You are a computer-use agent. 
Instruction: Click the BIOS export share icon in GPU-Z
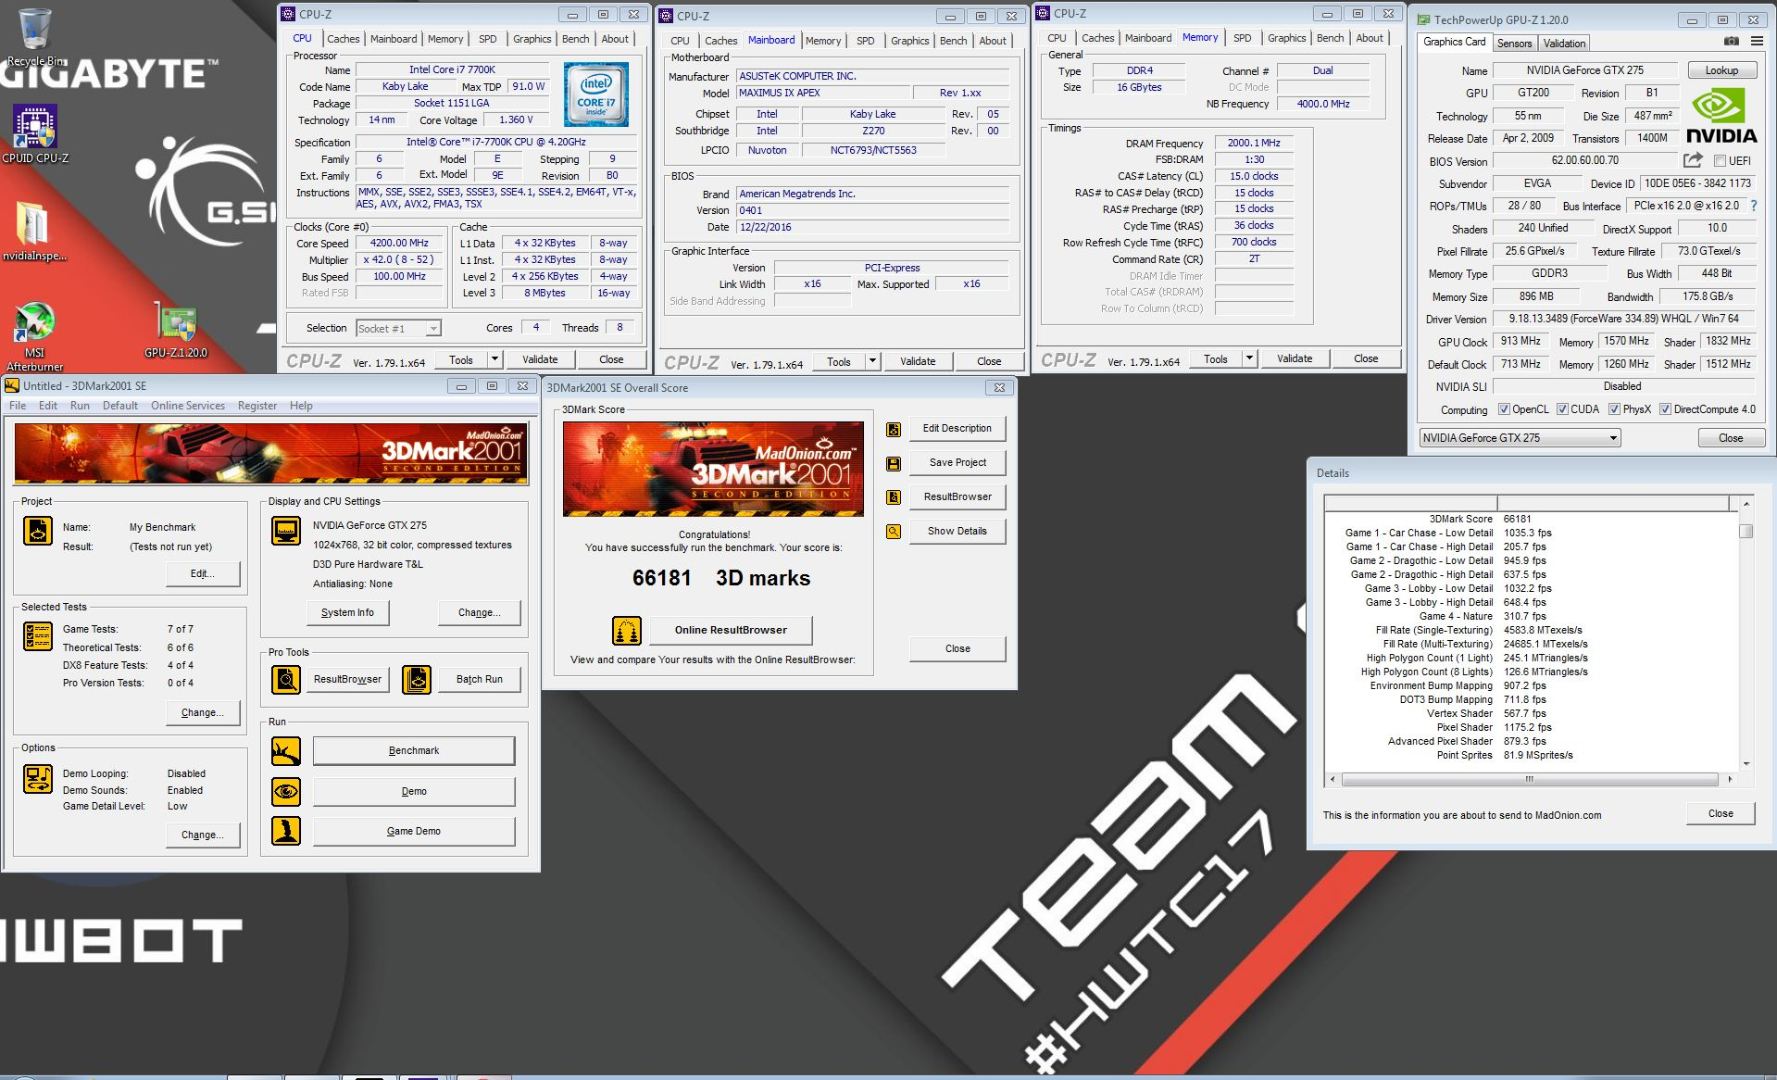(1693, 160)
